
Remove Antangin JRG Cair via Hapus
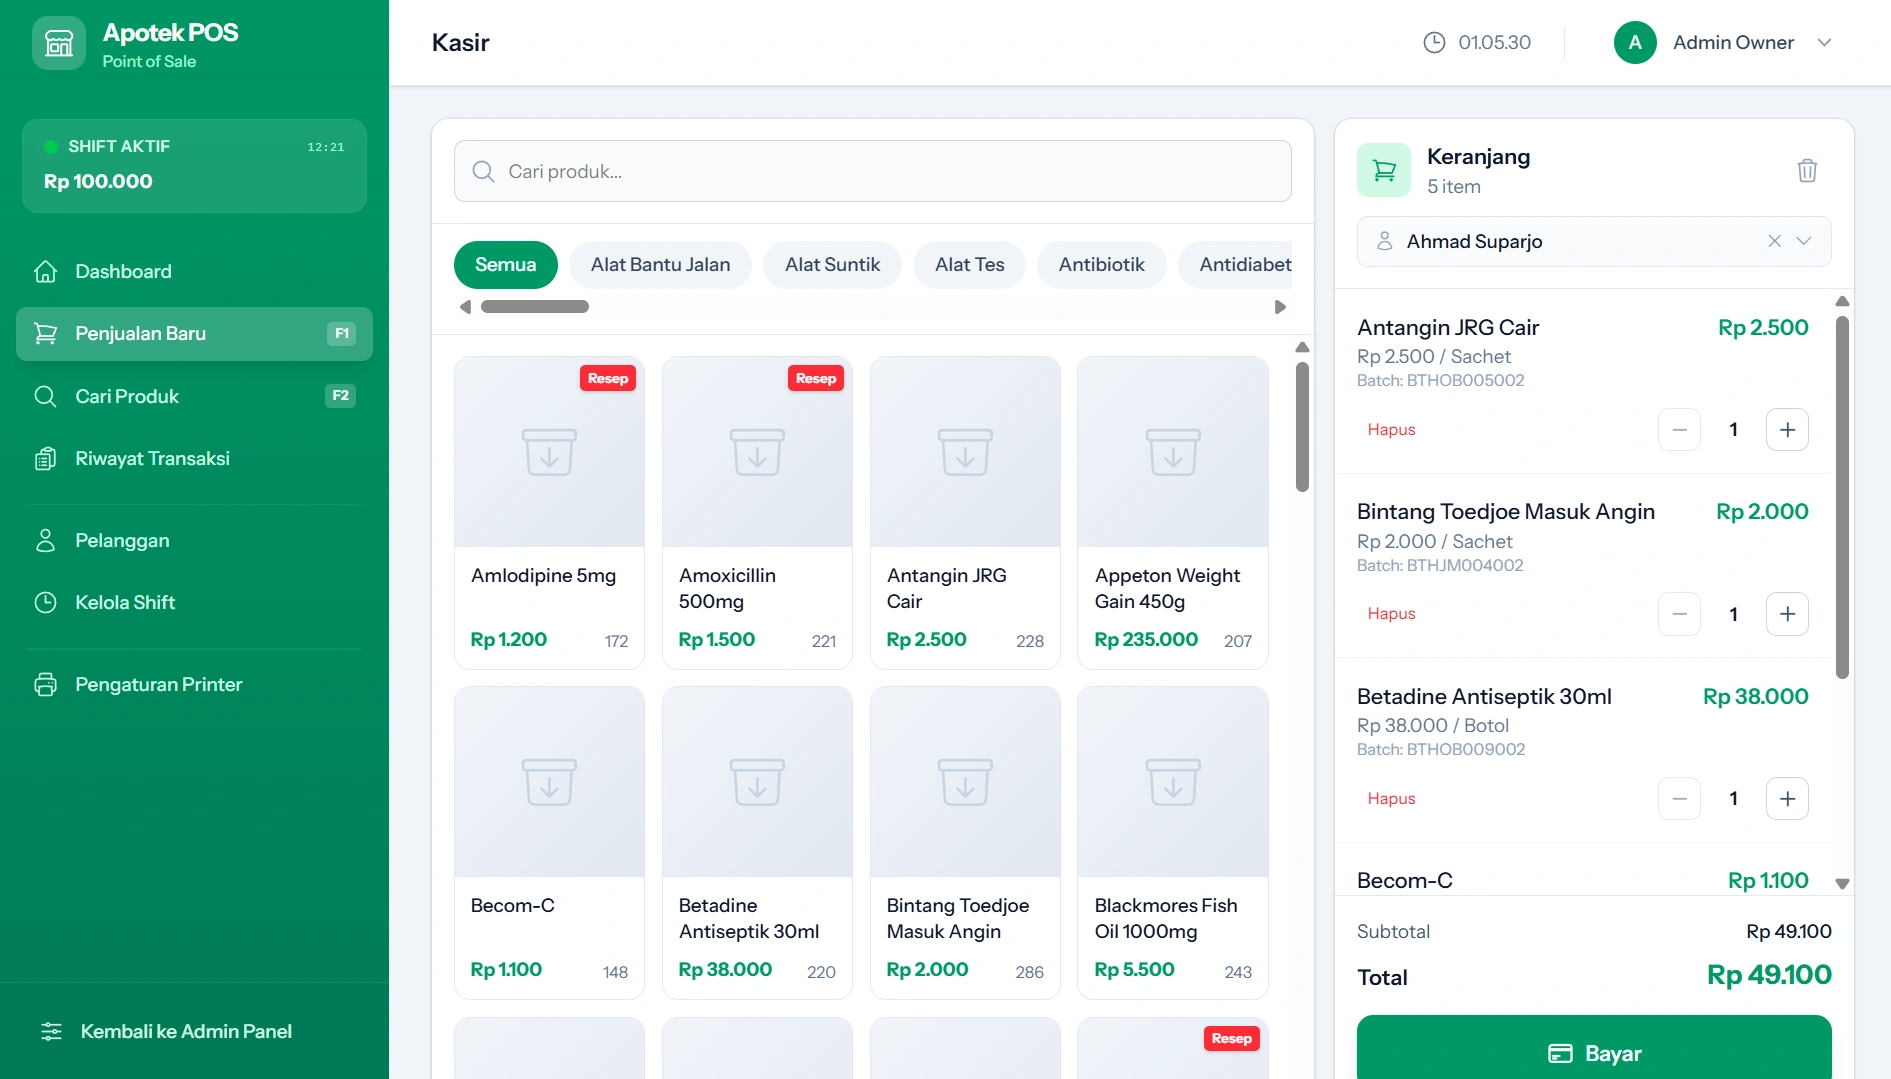[x=1391, y=429]
